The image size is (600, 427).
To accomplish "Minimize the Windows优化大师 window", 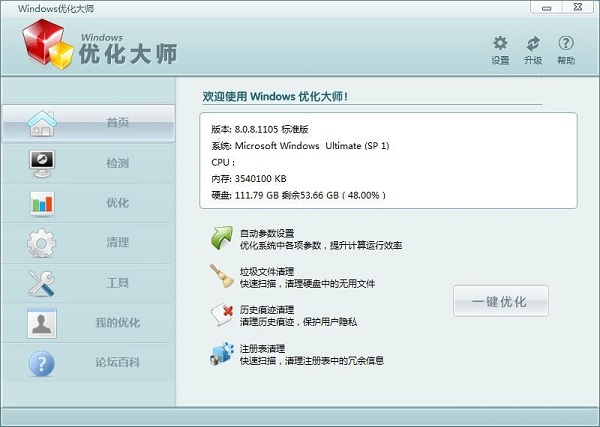I will coord(546,7).
